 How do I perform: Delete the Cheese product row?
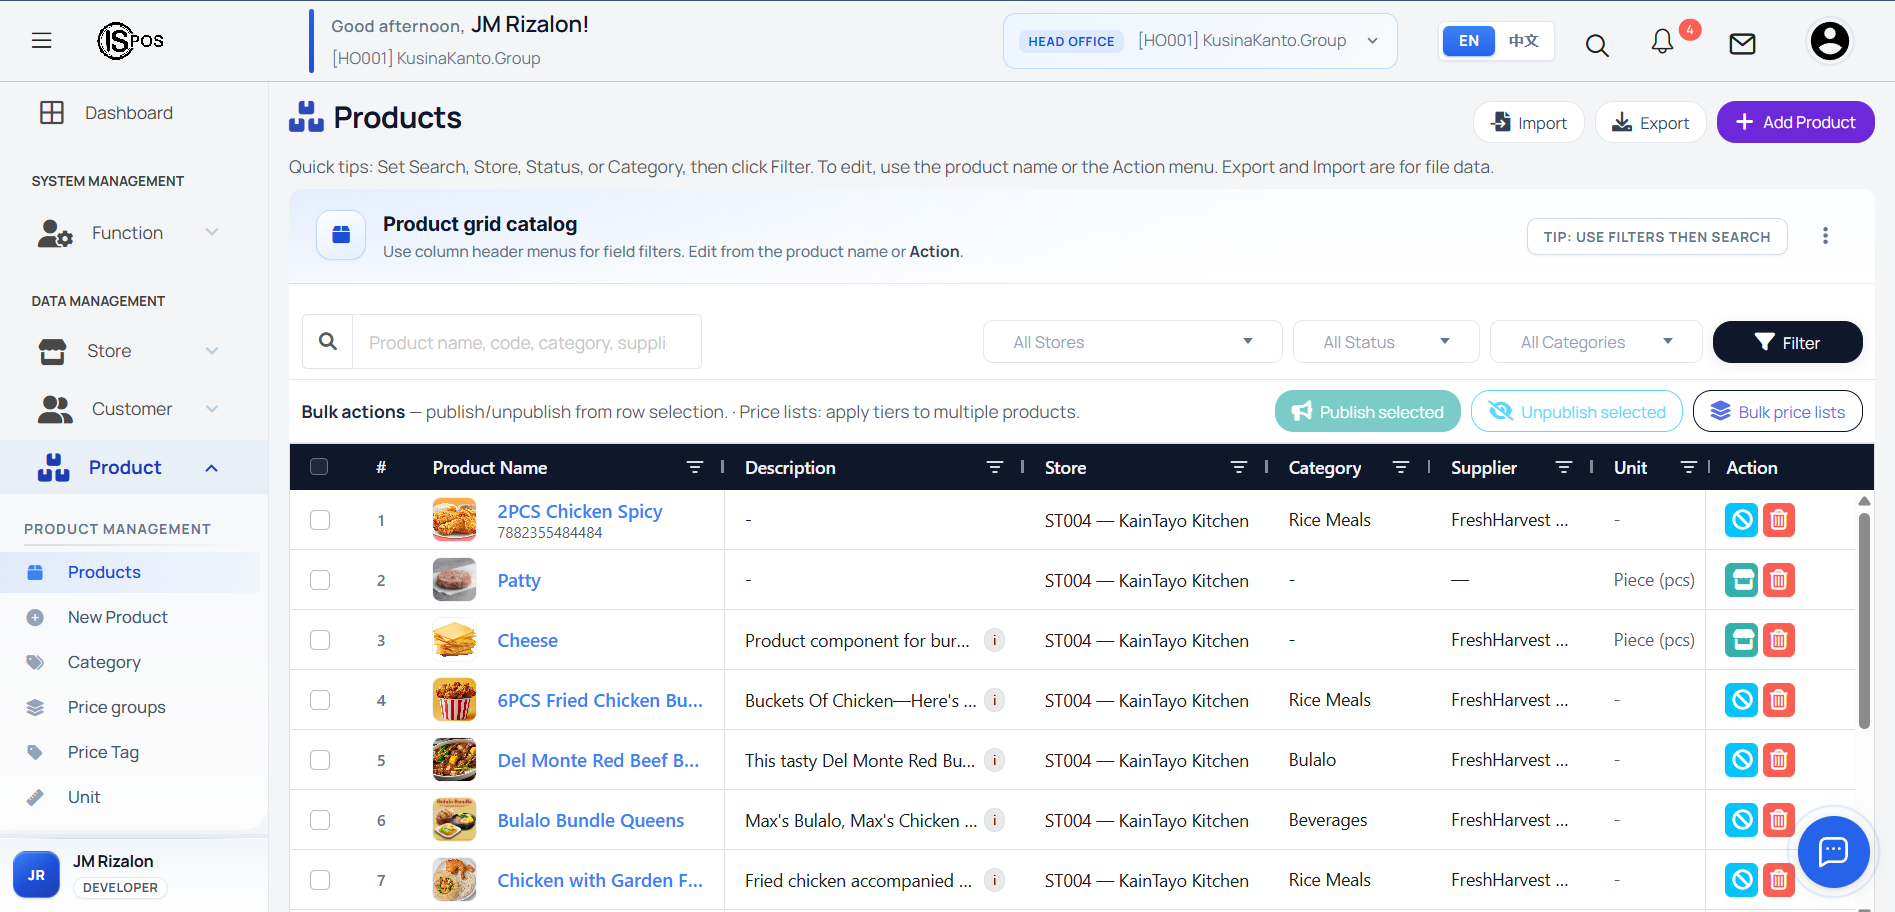(1779, 640)
